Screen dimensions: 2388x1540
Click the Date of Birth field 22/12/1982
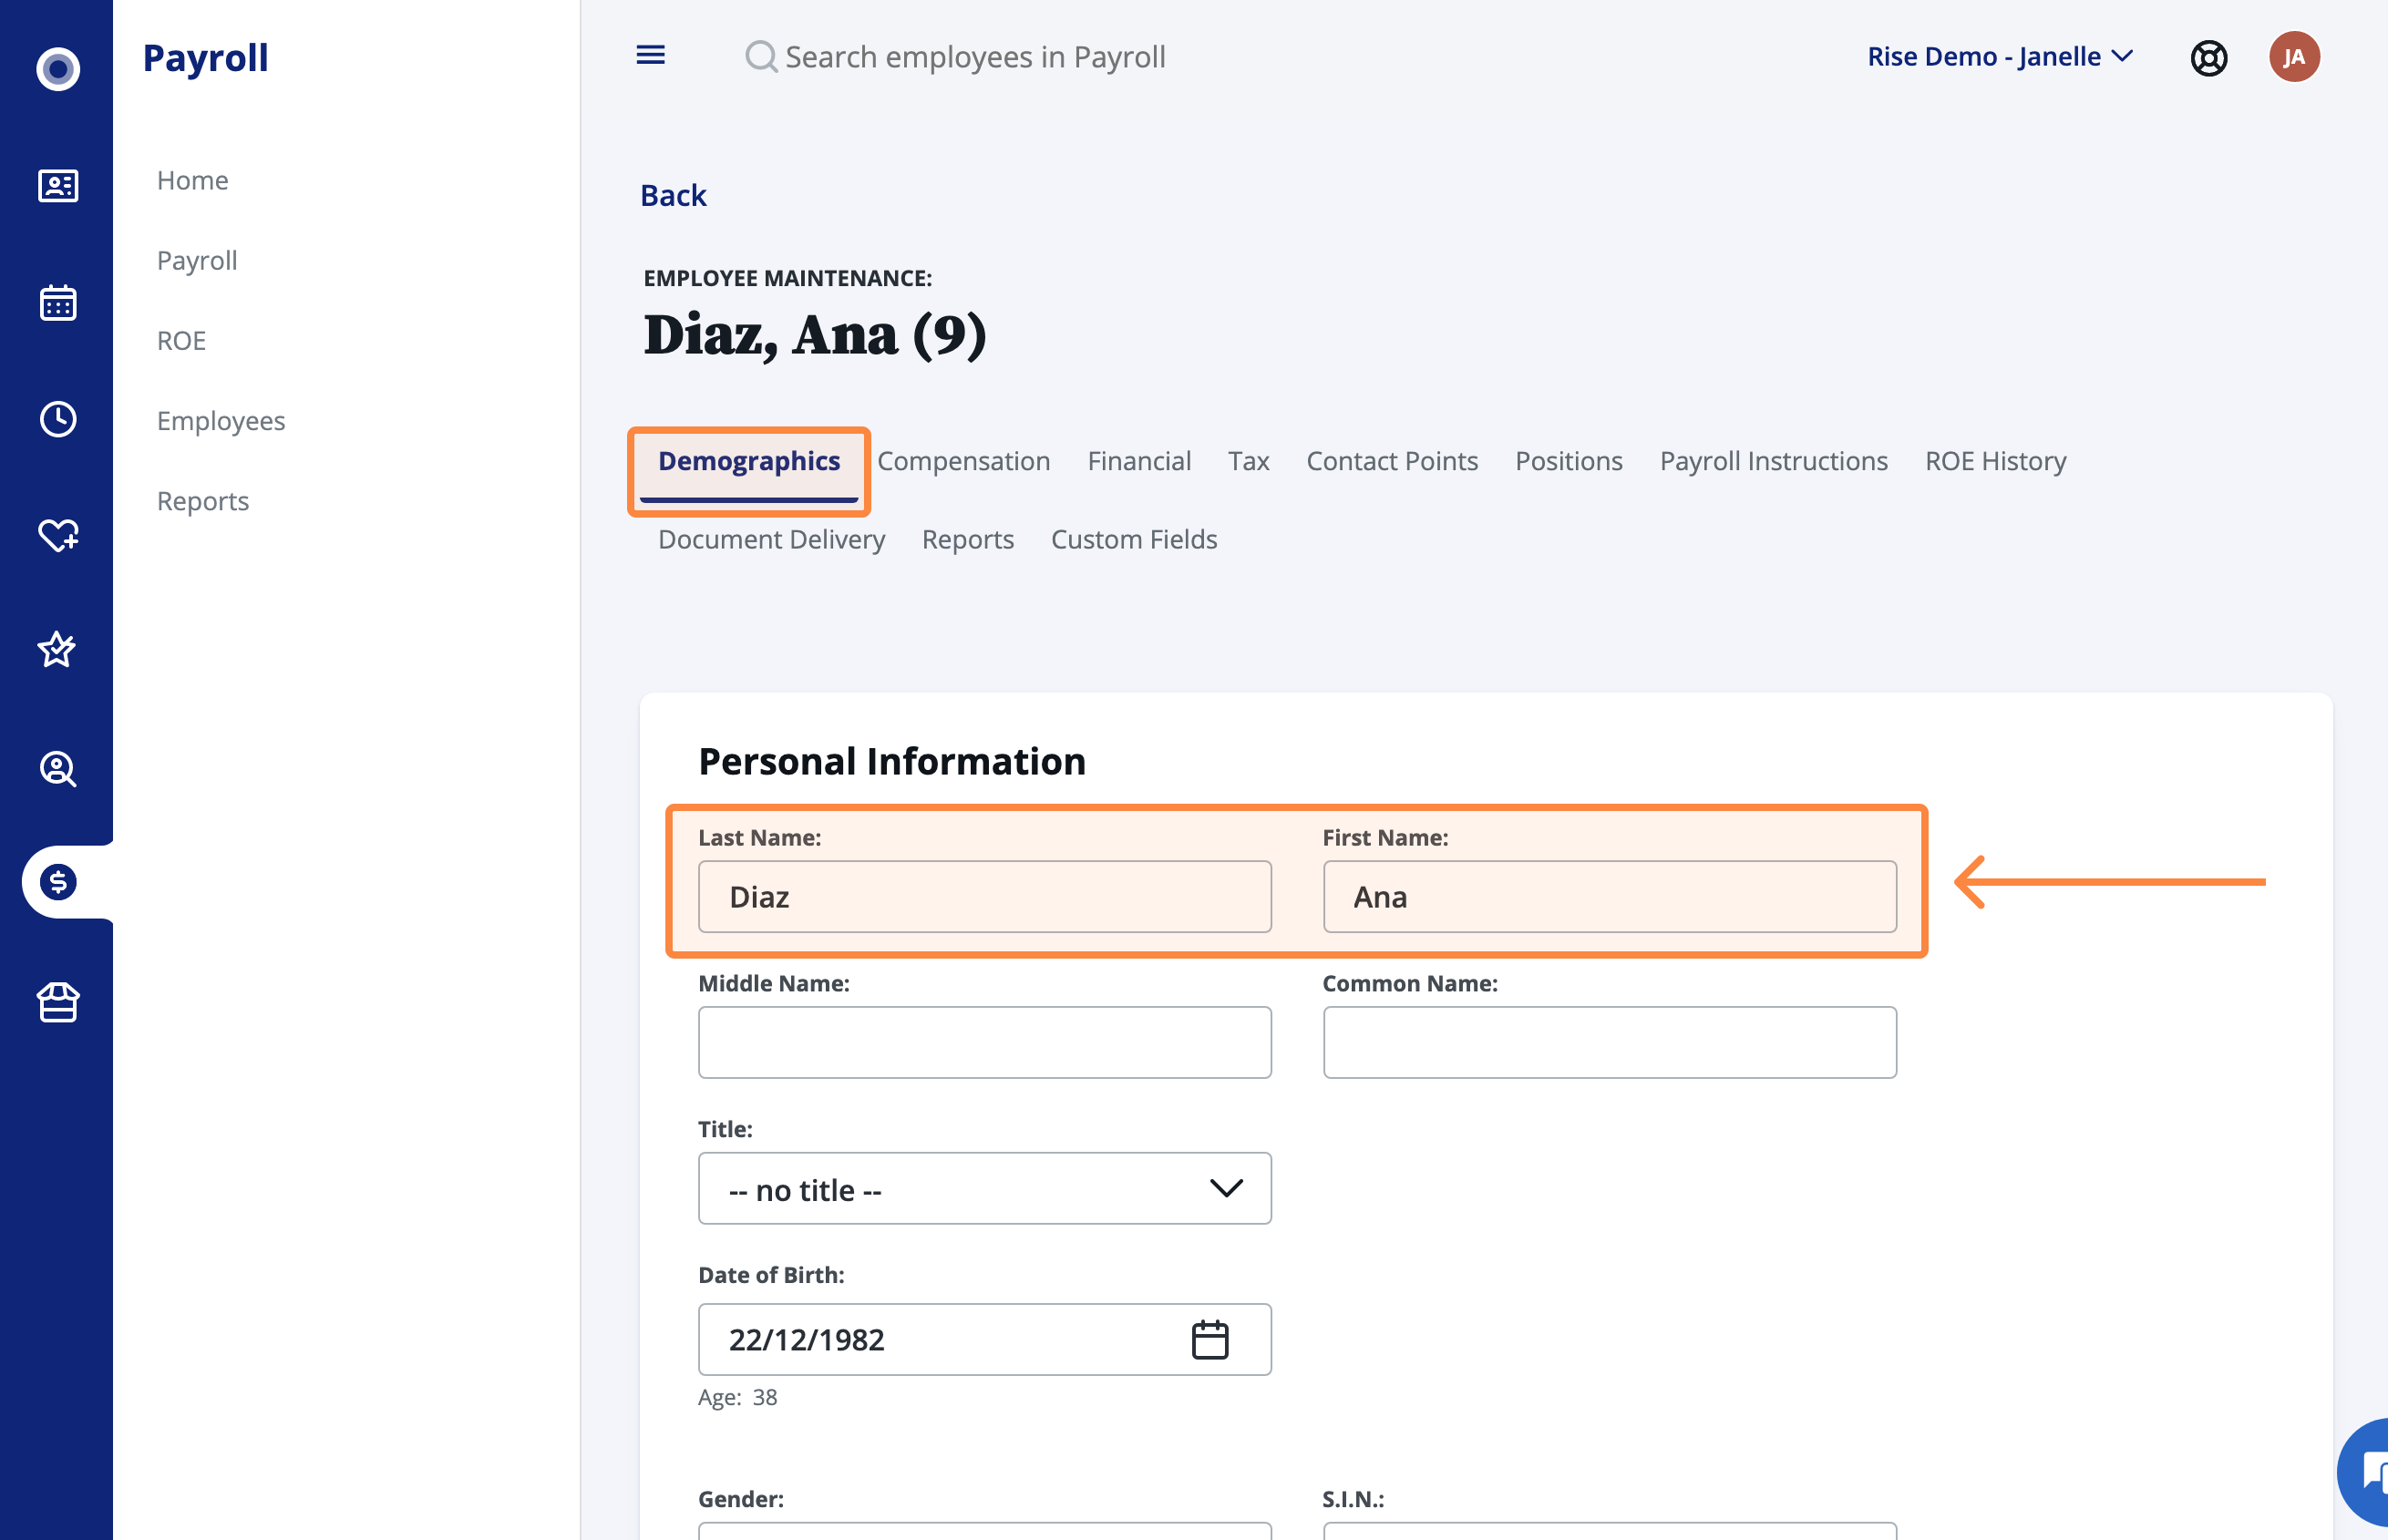(984, 1339)
